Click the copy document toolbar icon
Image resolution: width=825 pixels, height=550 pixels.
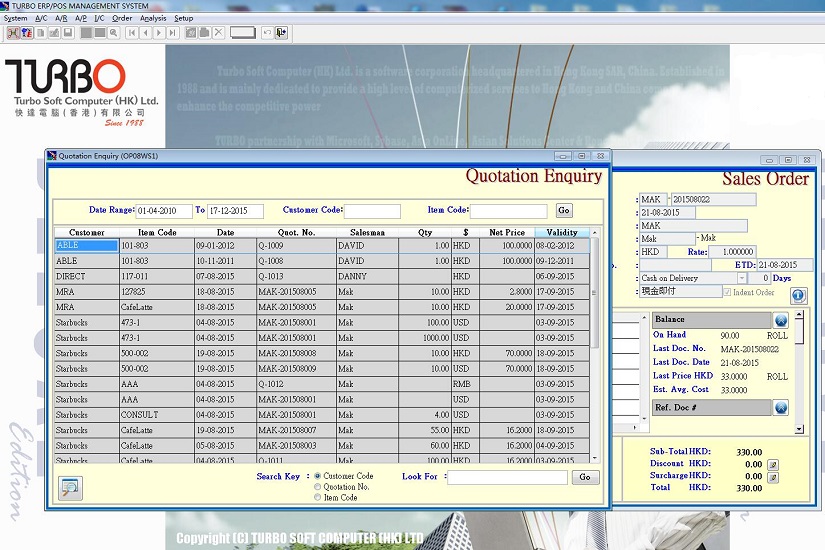pos(41,33)
